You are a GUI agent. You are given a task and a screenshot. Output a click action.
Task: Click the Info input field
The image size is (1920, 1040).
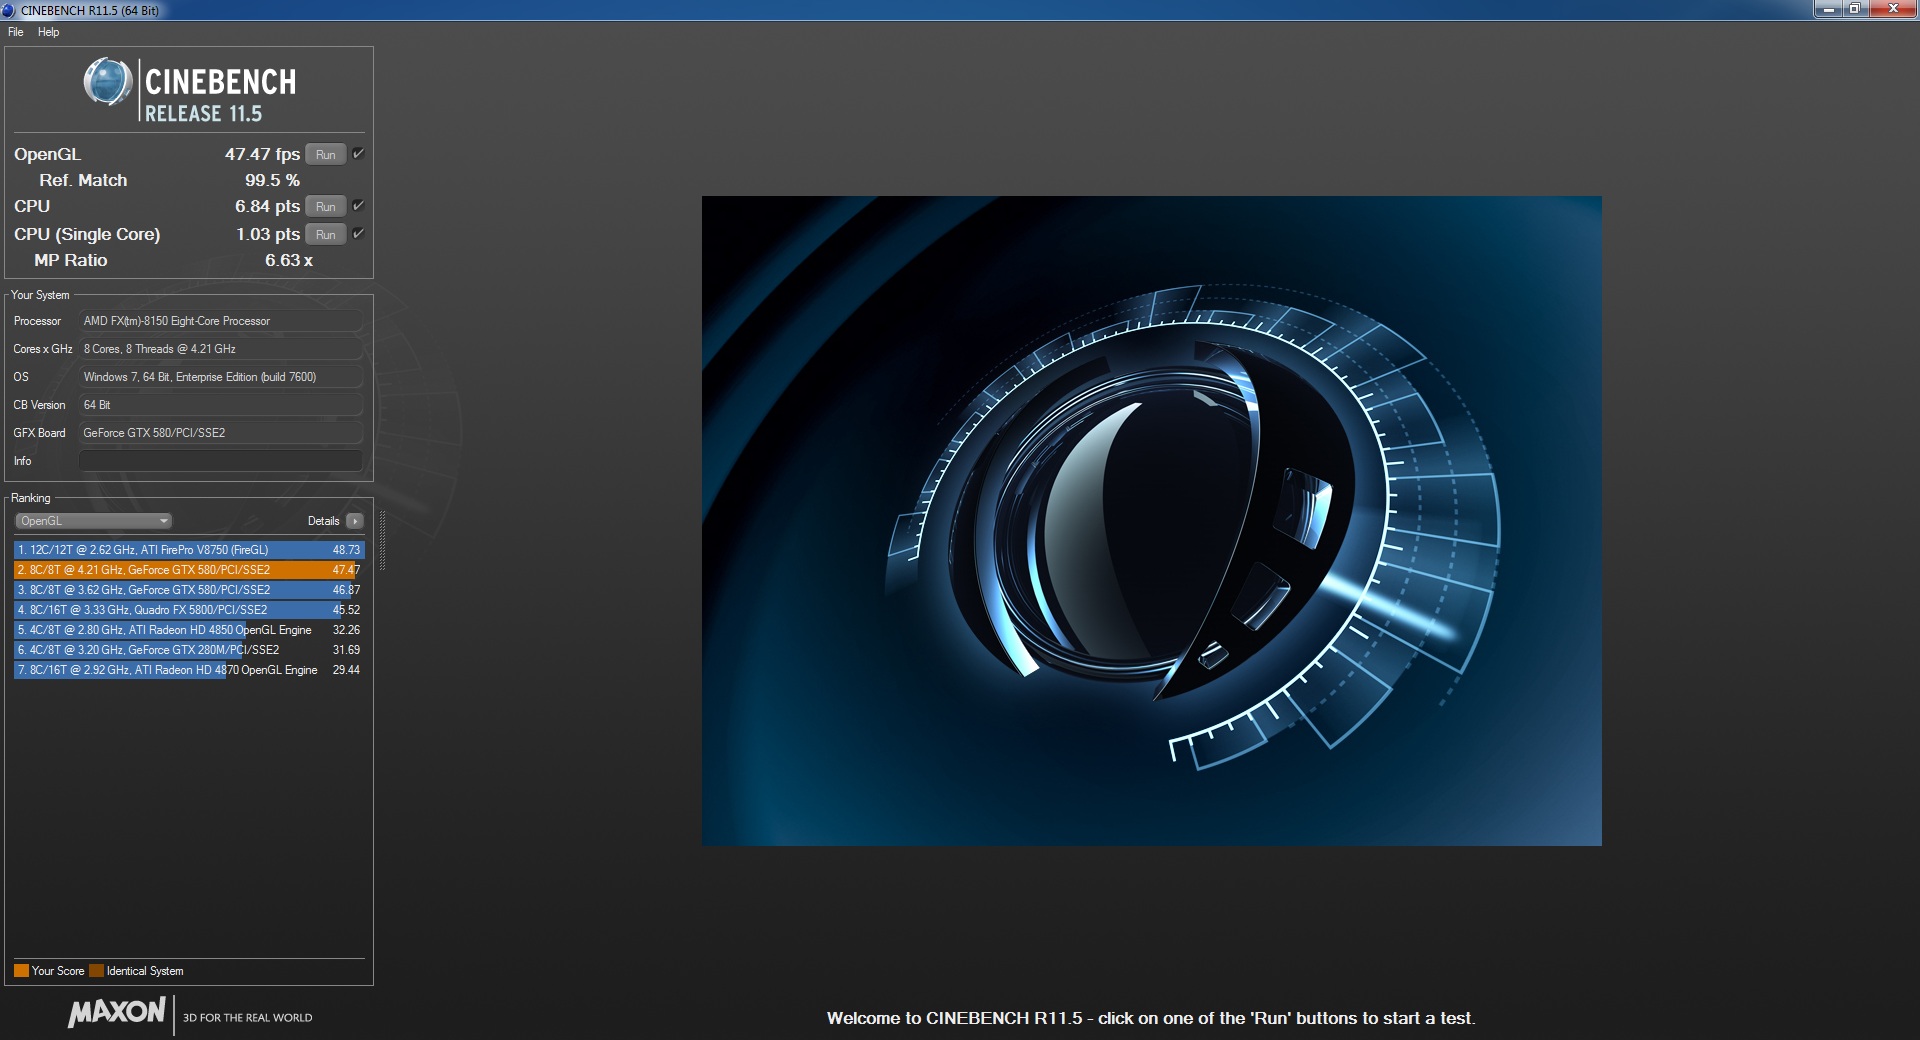[x=220, y=461]
